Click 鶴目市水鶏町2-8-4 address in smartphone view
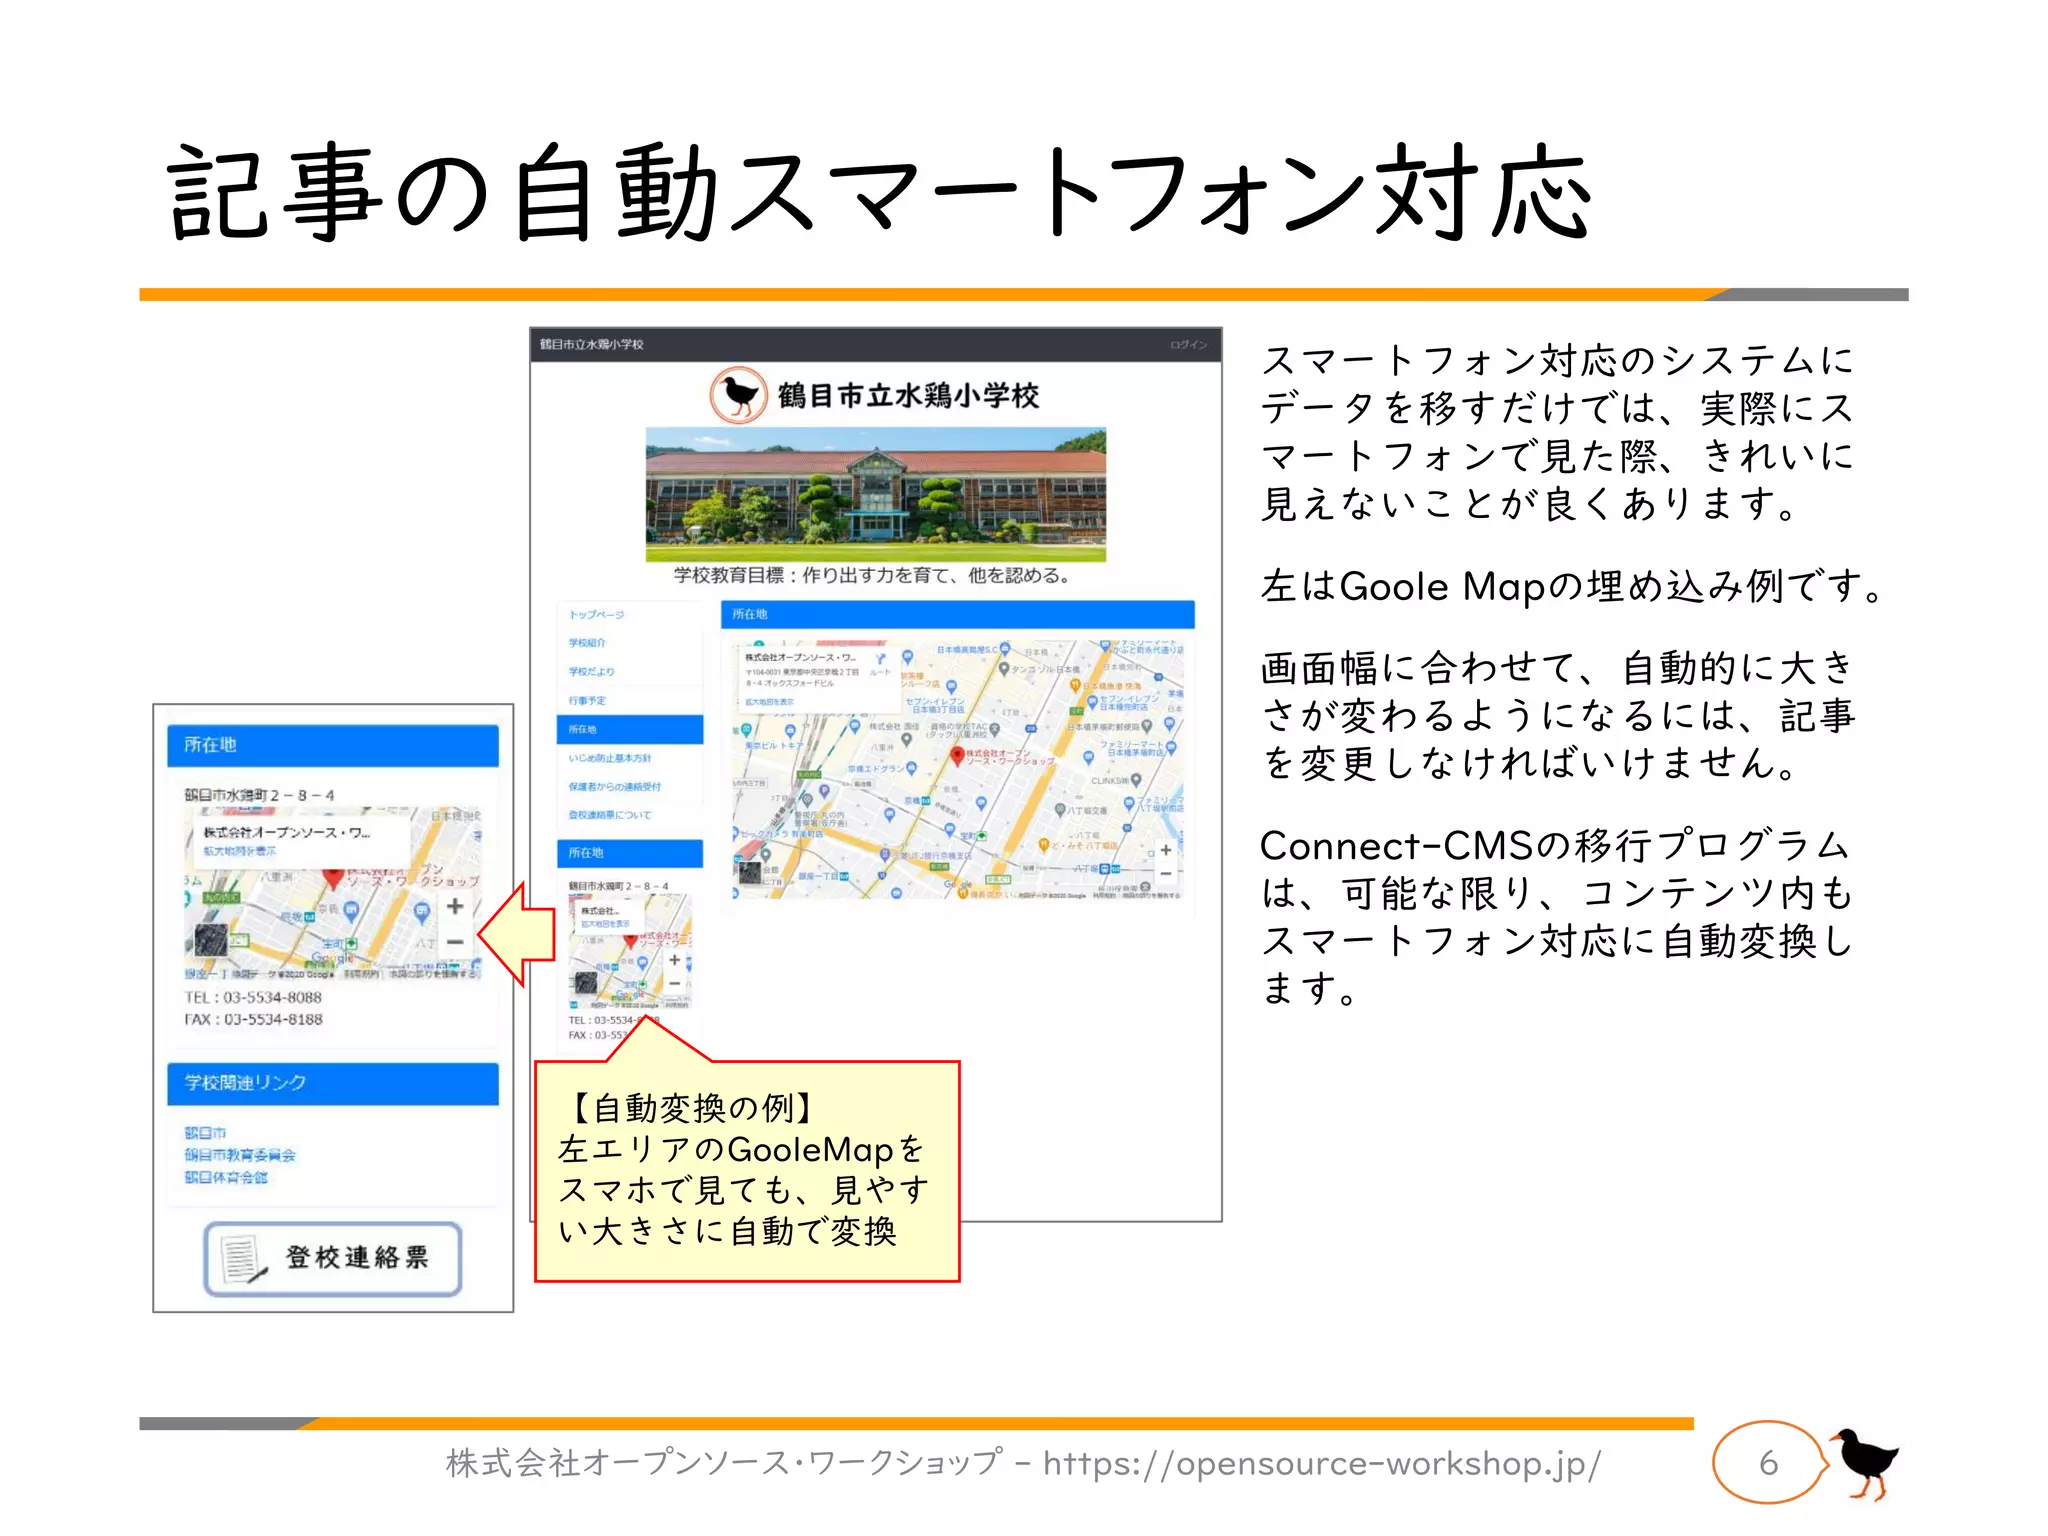The image size is (2048, 1536). coord(259,796)
